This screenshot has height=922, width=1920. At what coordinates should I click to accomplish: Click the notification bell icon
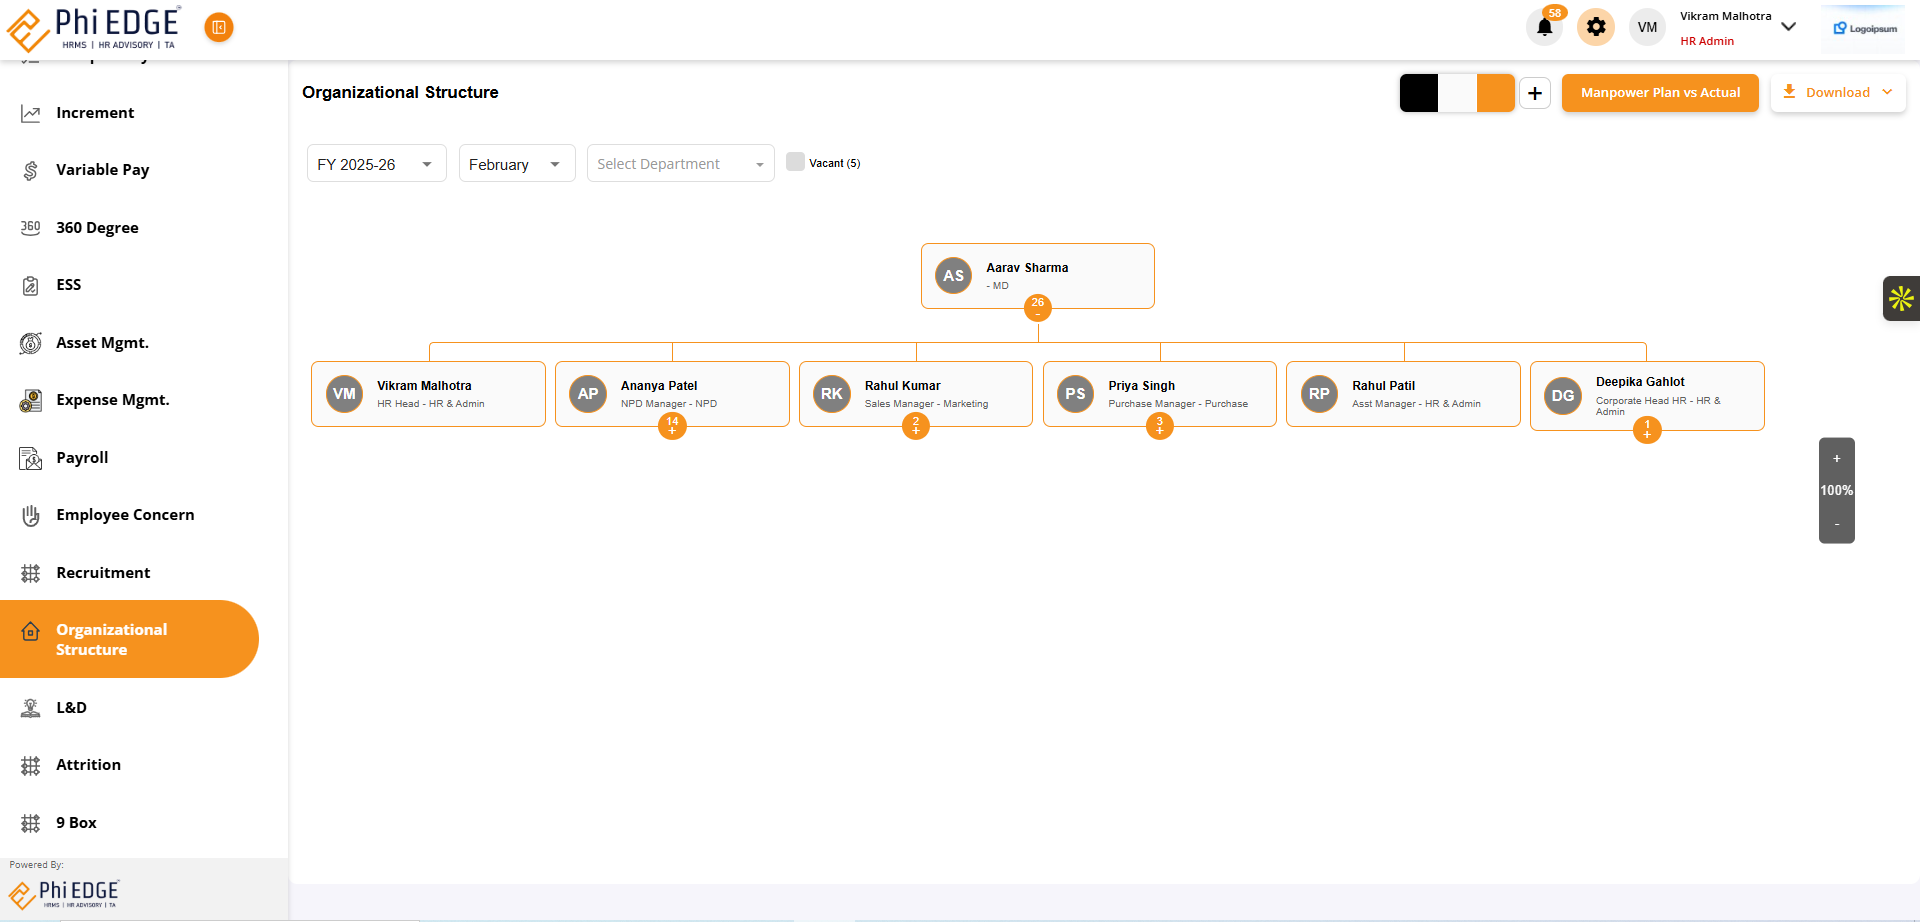click(x=1544, y=27)
